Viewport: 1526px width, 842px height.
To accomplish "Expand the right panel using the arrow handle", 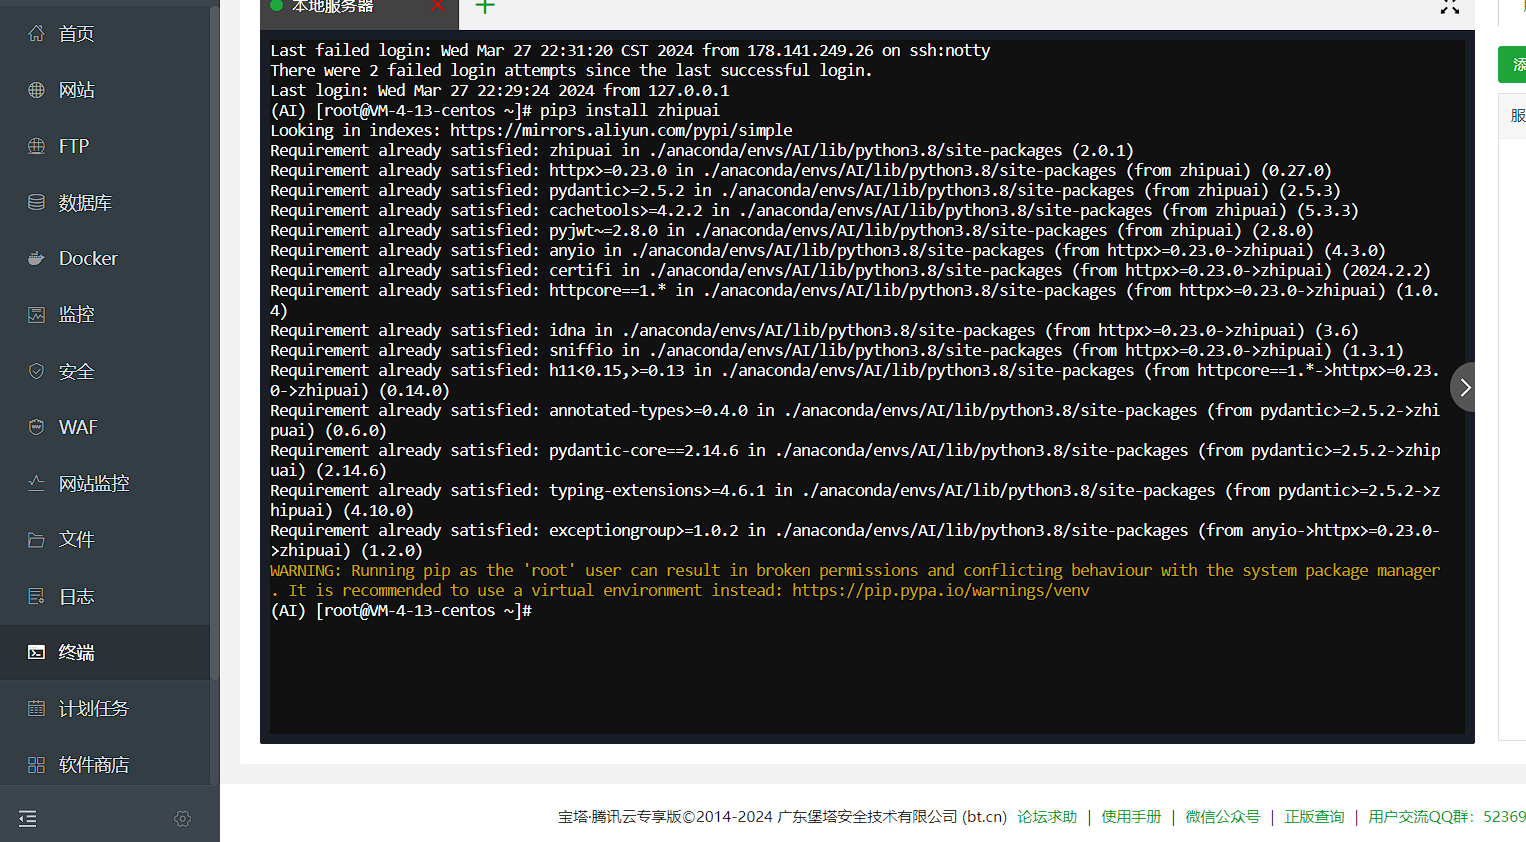I will (1464, 387).
